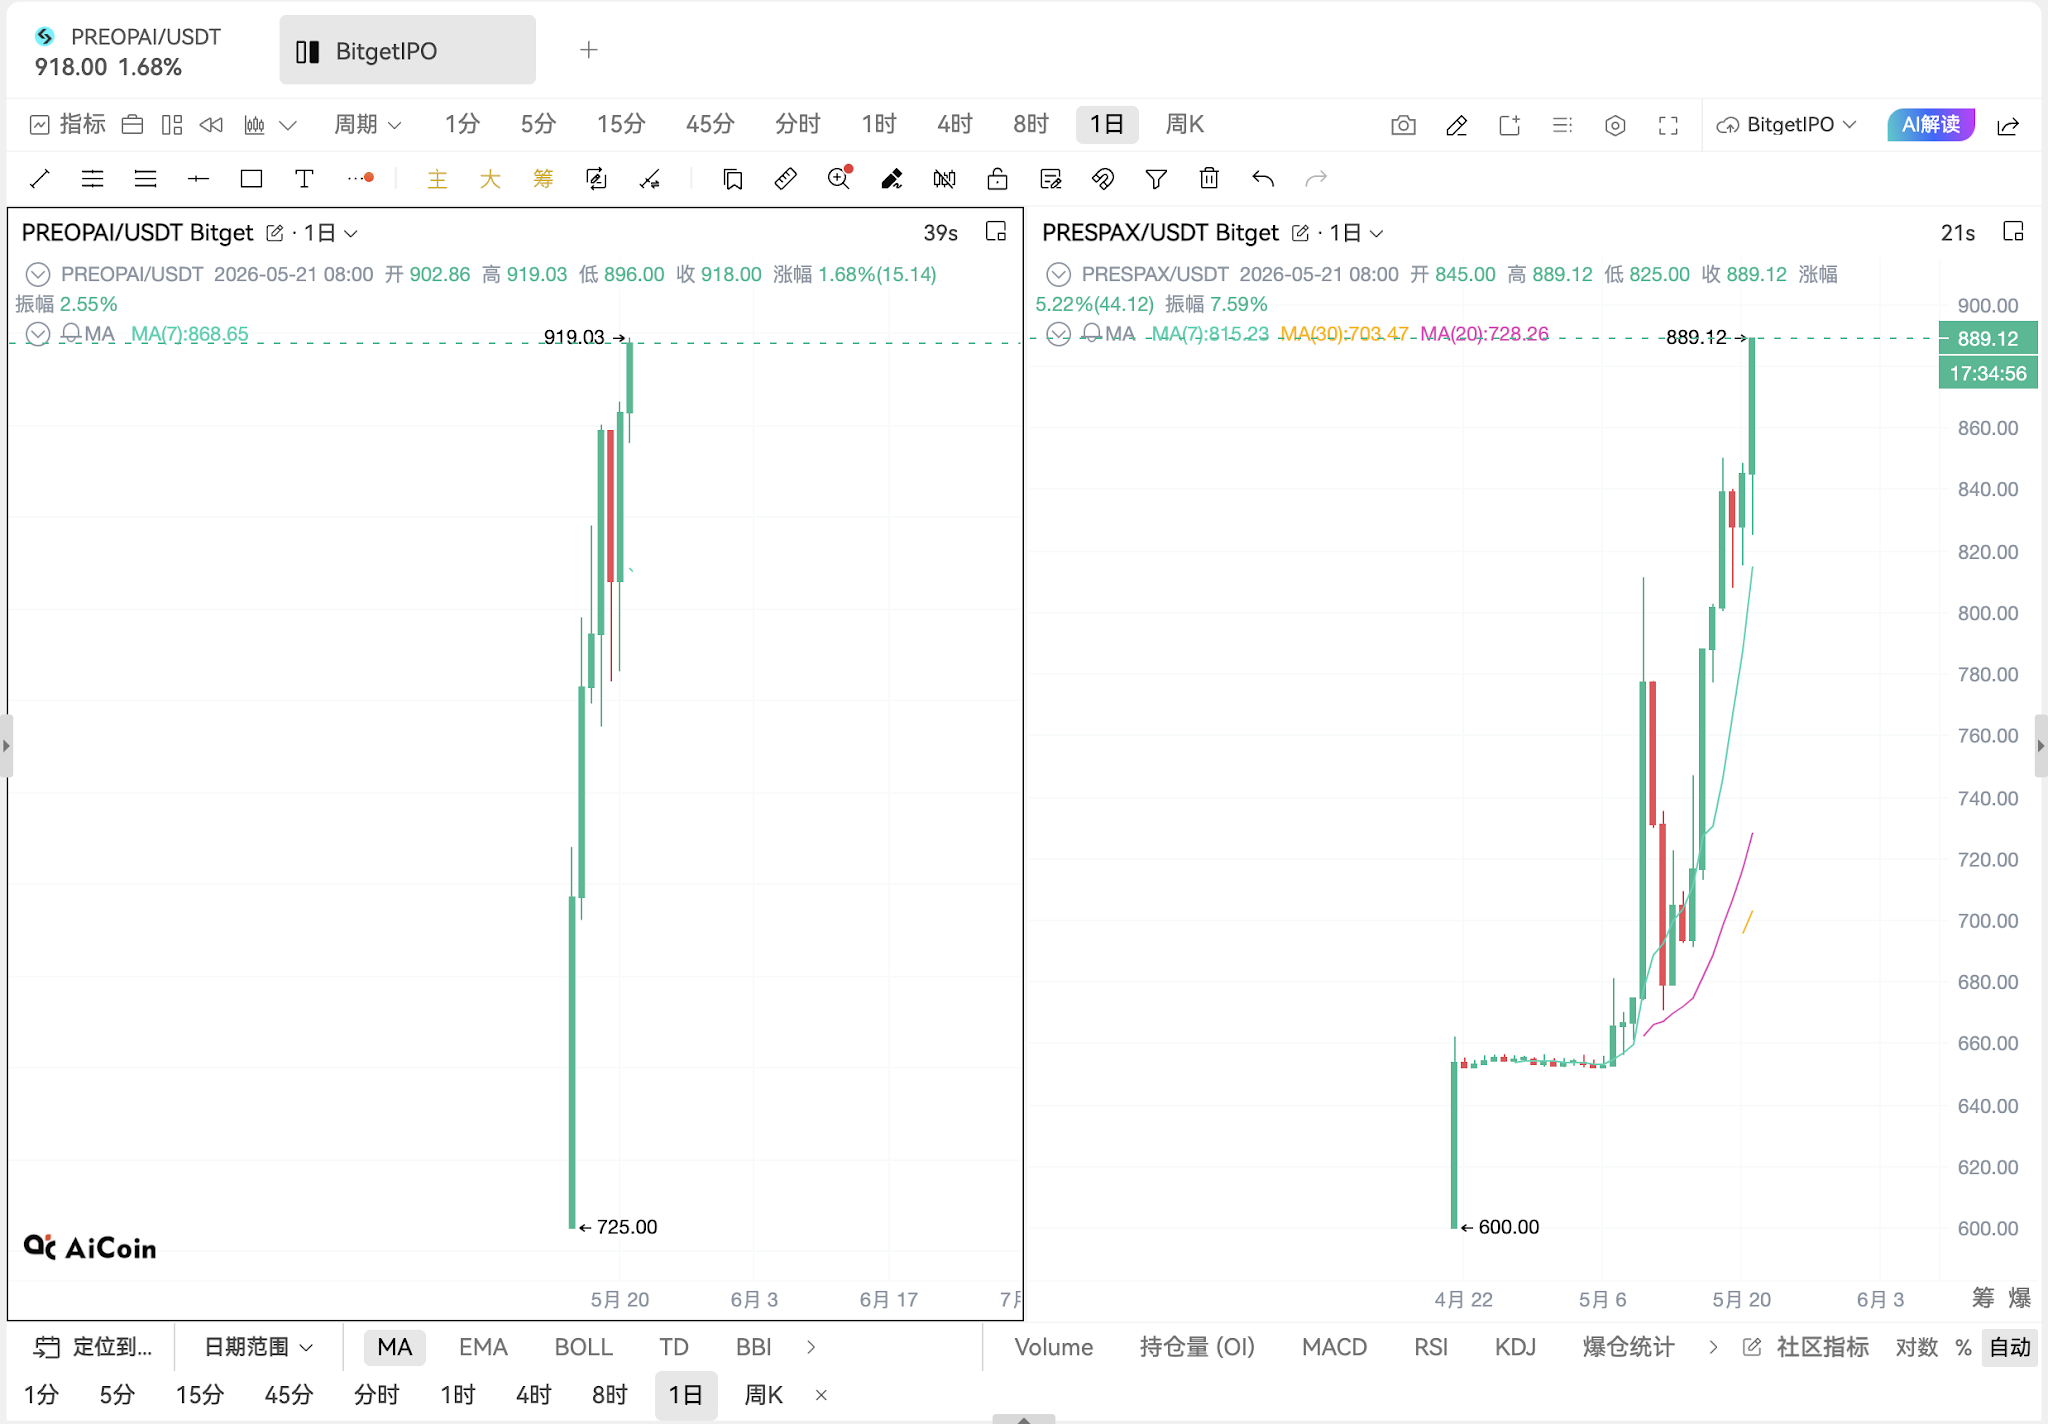Maximize the PRESPAX/USDT chart pane
This screenshot has height=1424, width=2048.
tap(2013, 232)
